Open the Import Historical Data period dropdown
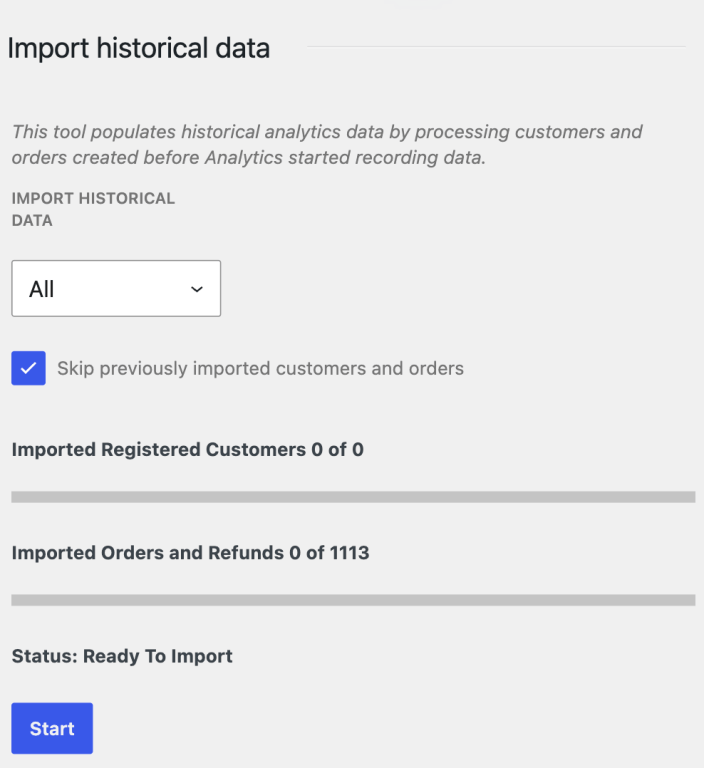 coord(116,288)
